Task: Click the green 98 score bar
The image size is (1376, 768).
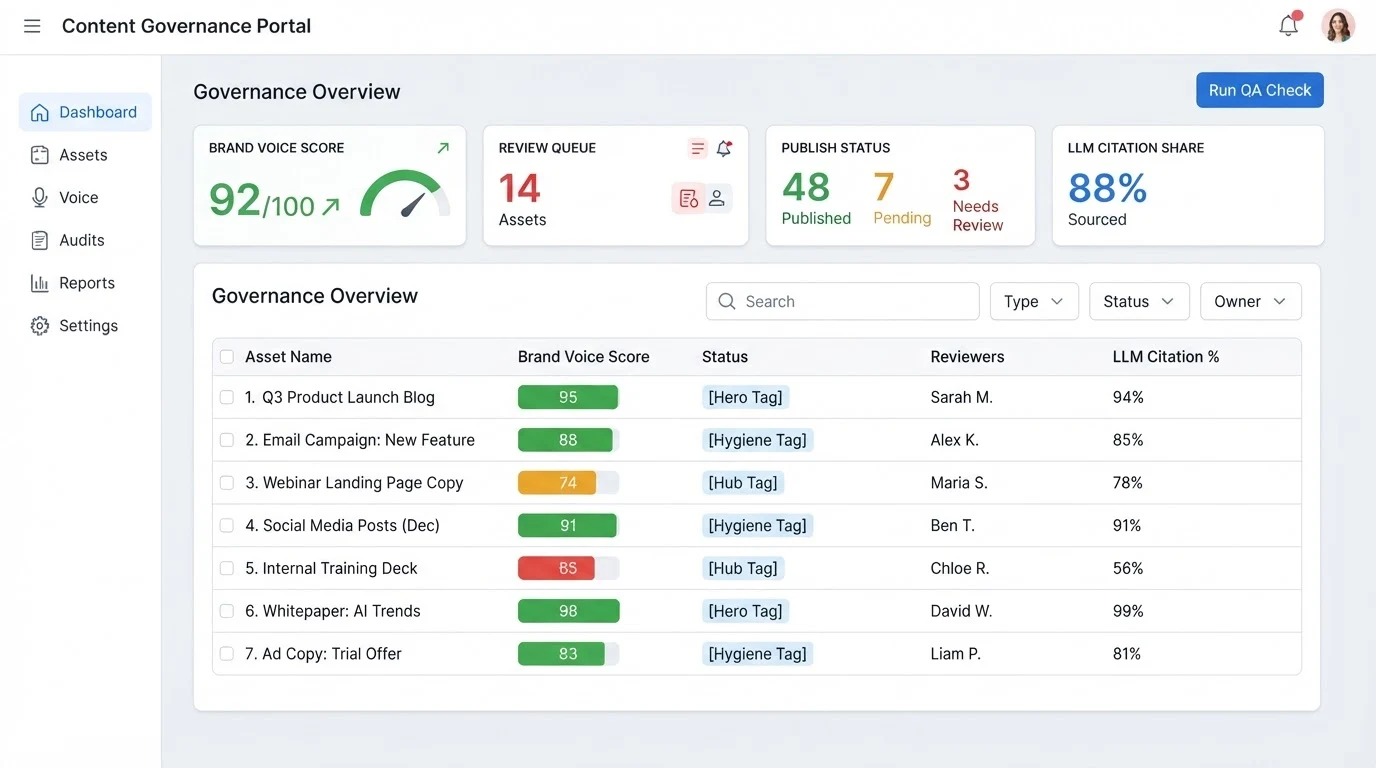Action: [568, 611]
